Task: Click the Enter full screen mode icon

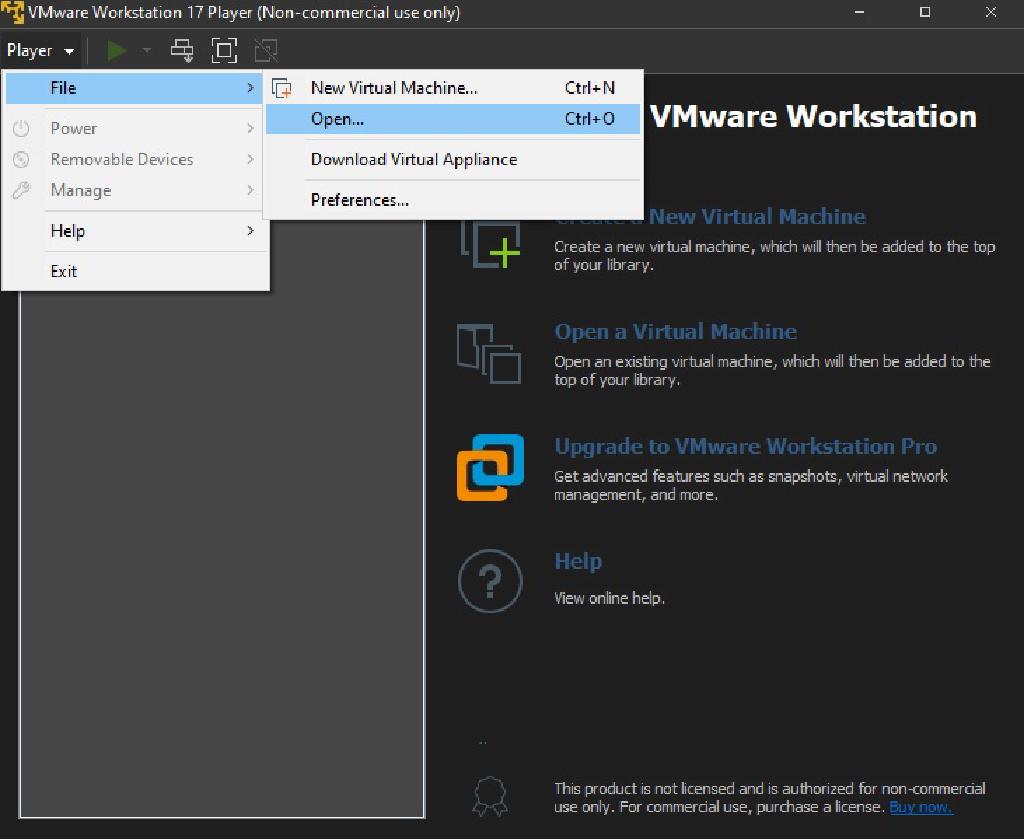Action: click(x=224, y=50)
